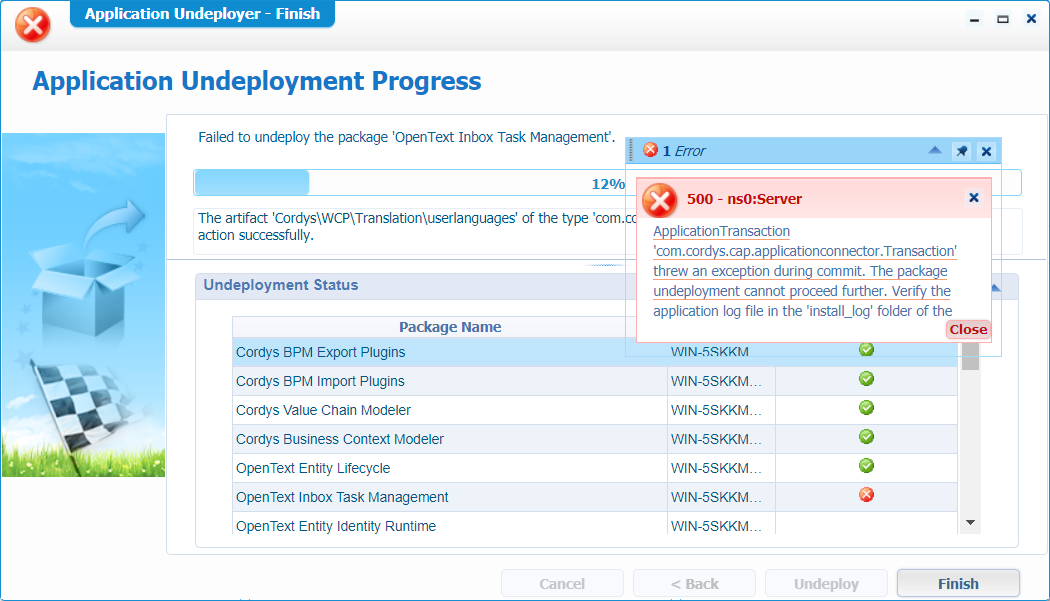Click the red error icon in title bar
This screenshot has width=1050, height=601.
[33, 25]
